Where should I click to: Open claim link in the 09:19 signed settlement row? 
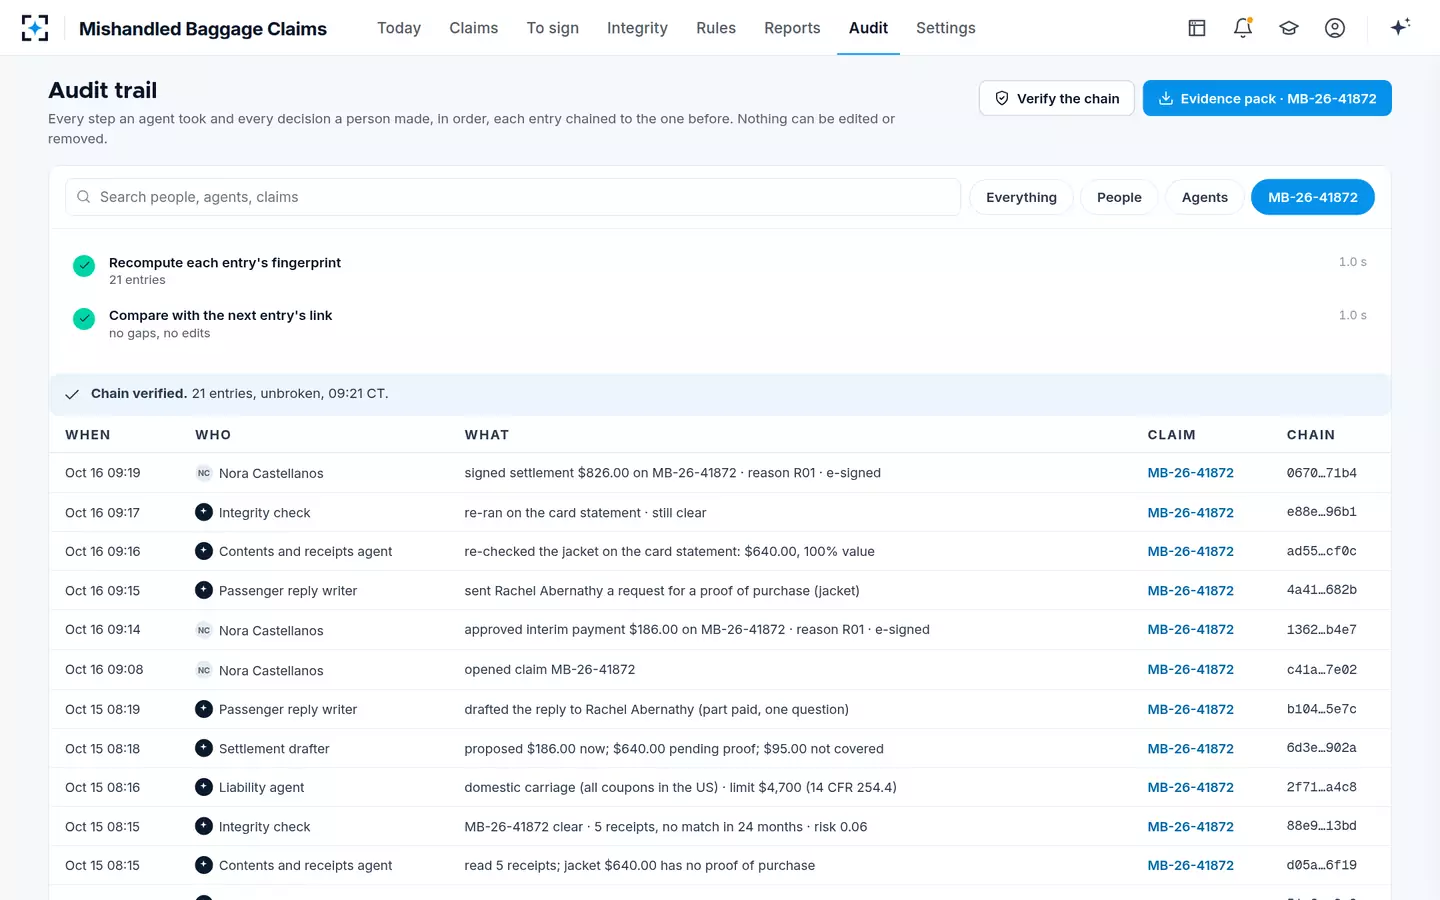click(x=1191, y=473)
